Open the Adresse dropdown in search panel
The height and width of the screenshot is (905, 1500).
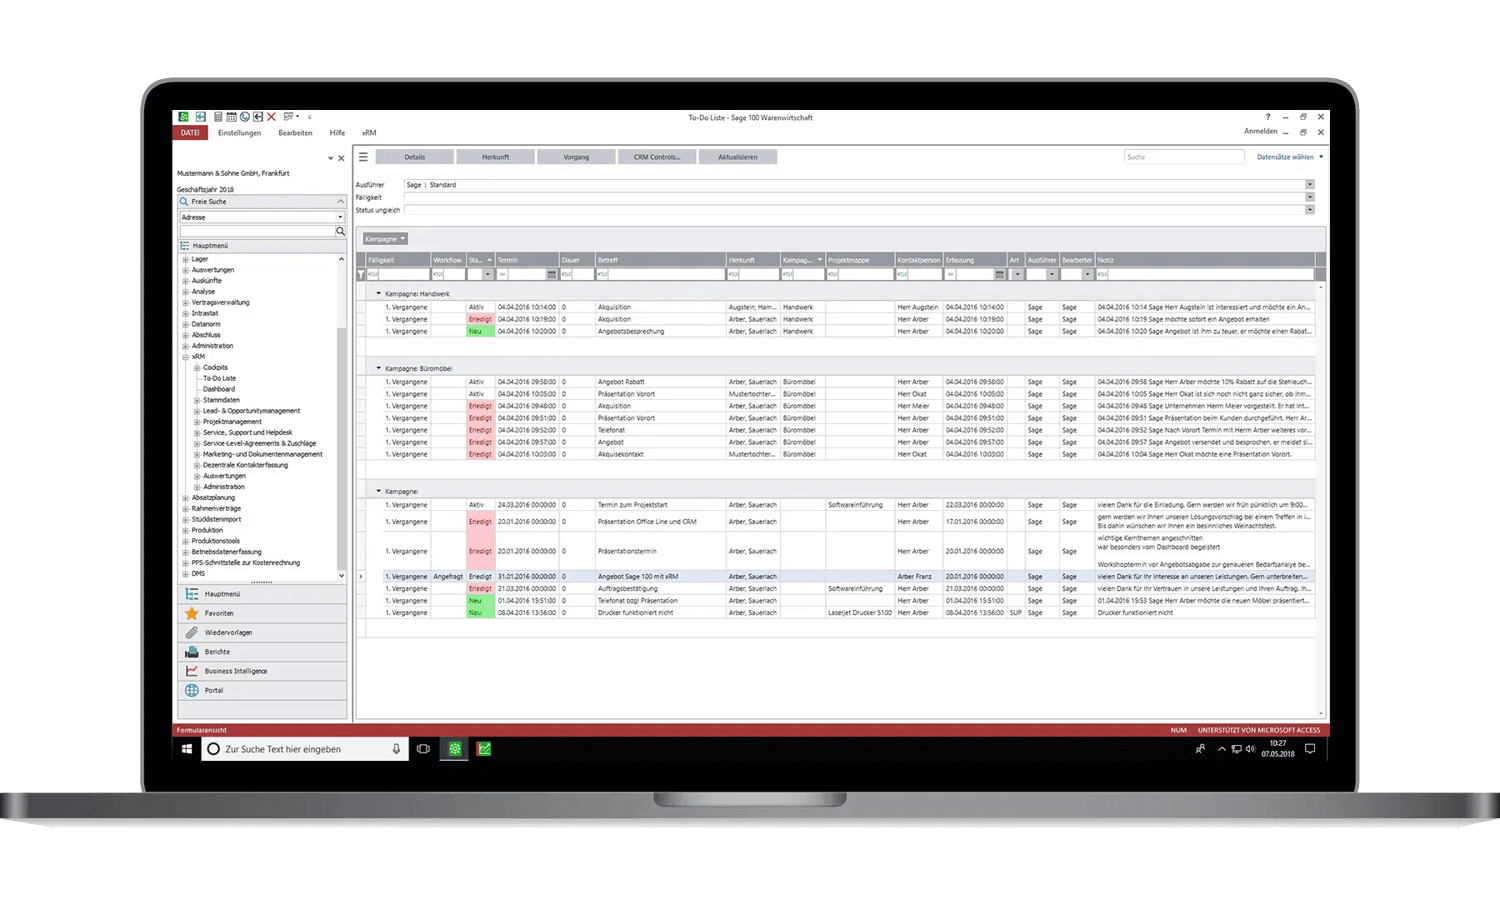tap(340, 217)
